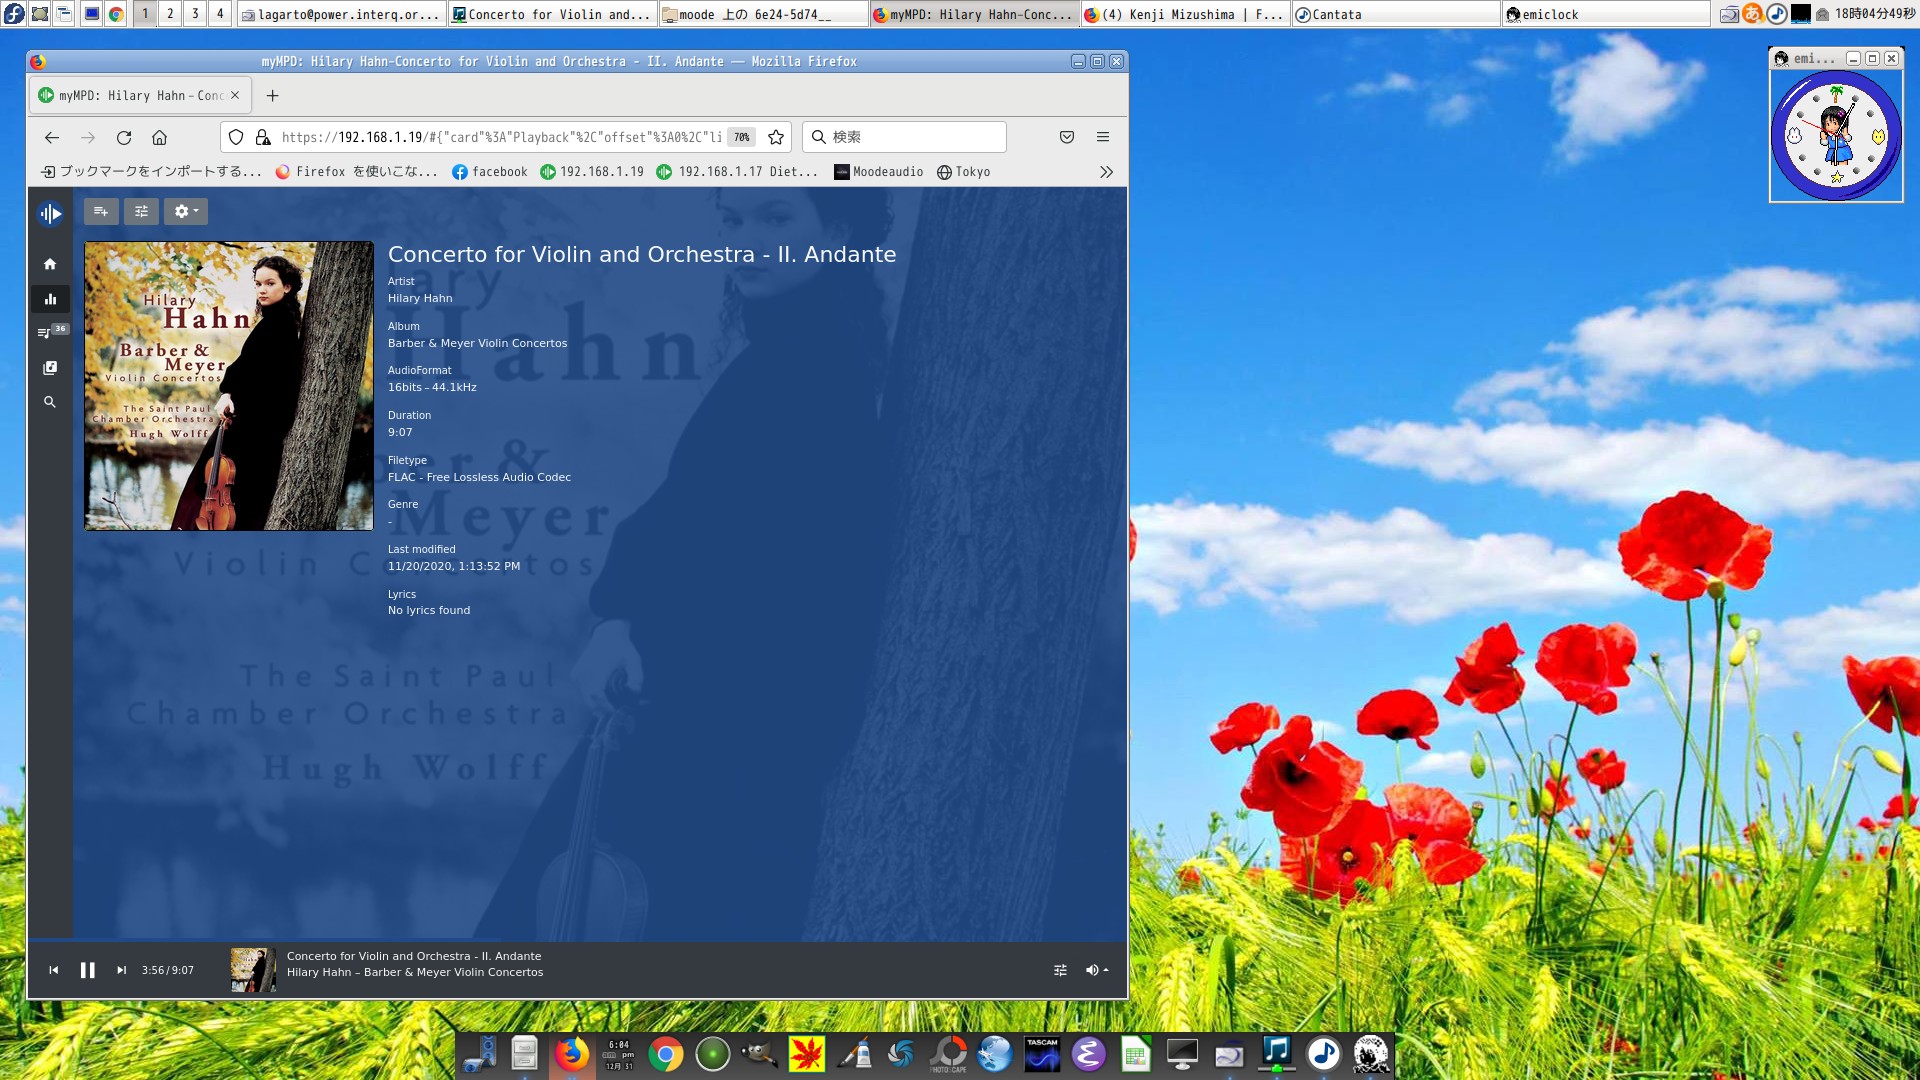Open a new Firefox tab
This screenshot has height=1080, width=1920.
tap(272, 96)
